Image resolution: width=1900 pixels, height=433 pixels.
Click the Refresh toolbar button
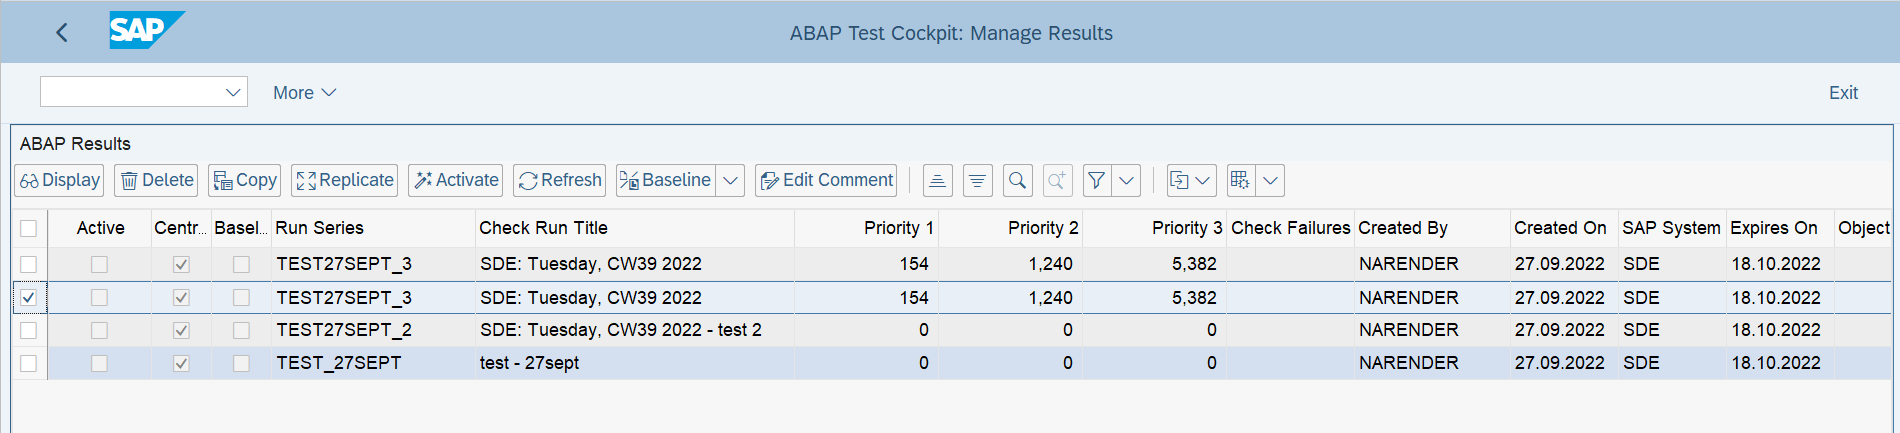point(560,180)
